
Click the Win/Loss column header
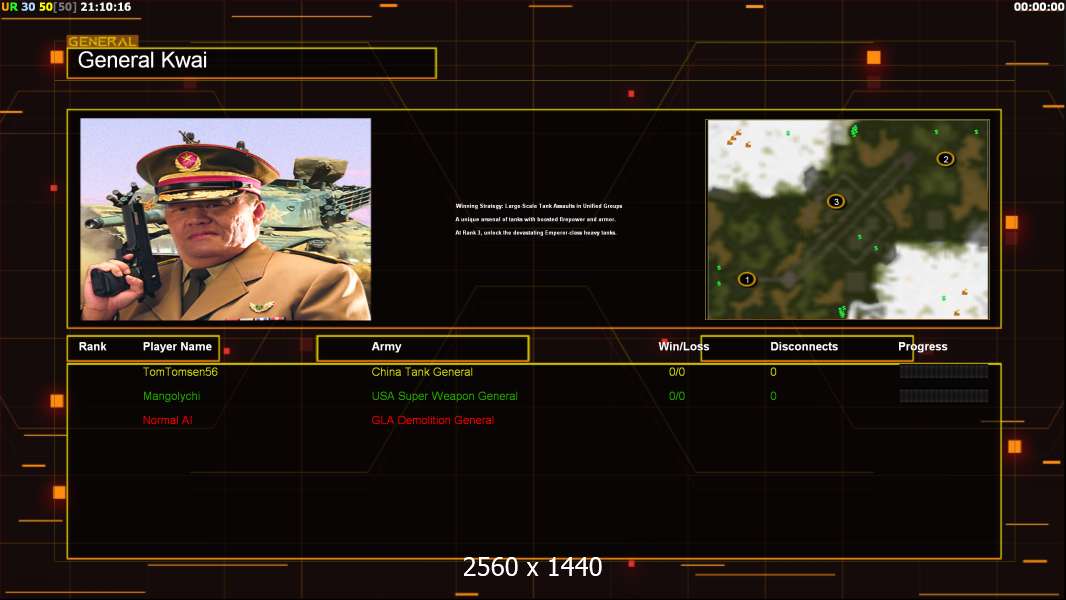click(x=683, y=347)
